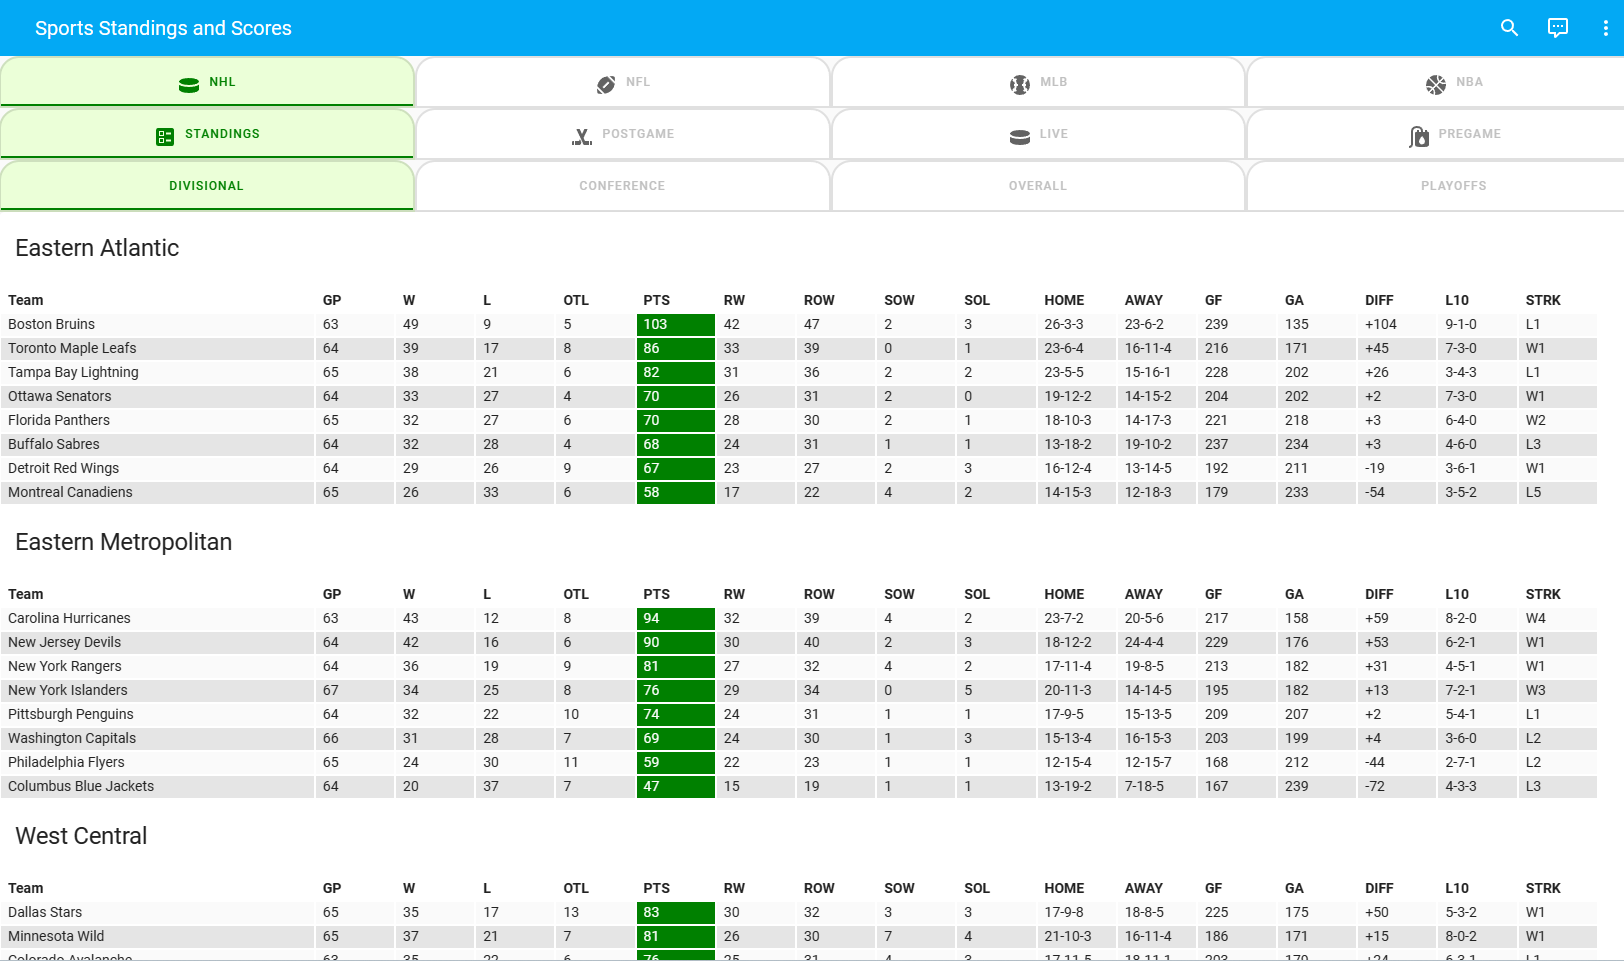Select Tampa Bay Lightning team name
The width and height of the screenshot is (1624, 961).
[73, 372]
